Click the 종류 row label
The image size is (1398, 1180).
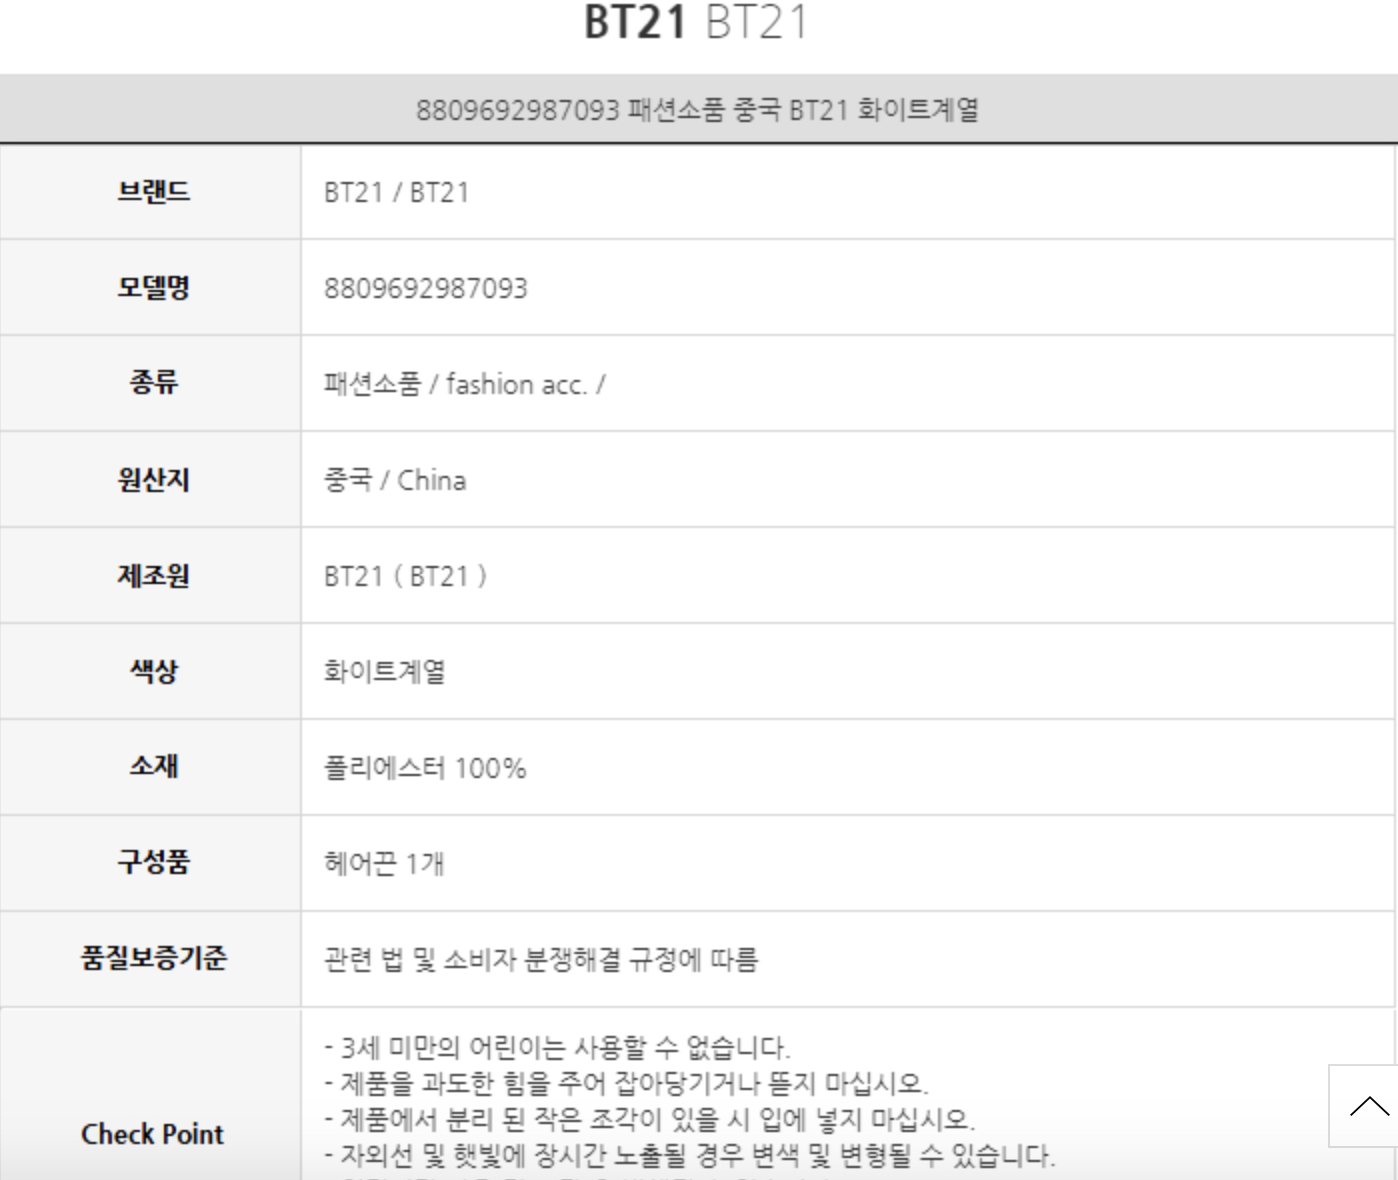[153, 383]
